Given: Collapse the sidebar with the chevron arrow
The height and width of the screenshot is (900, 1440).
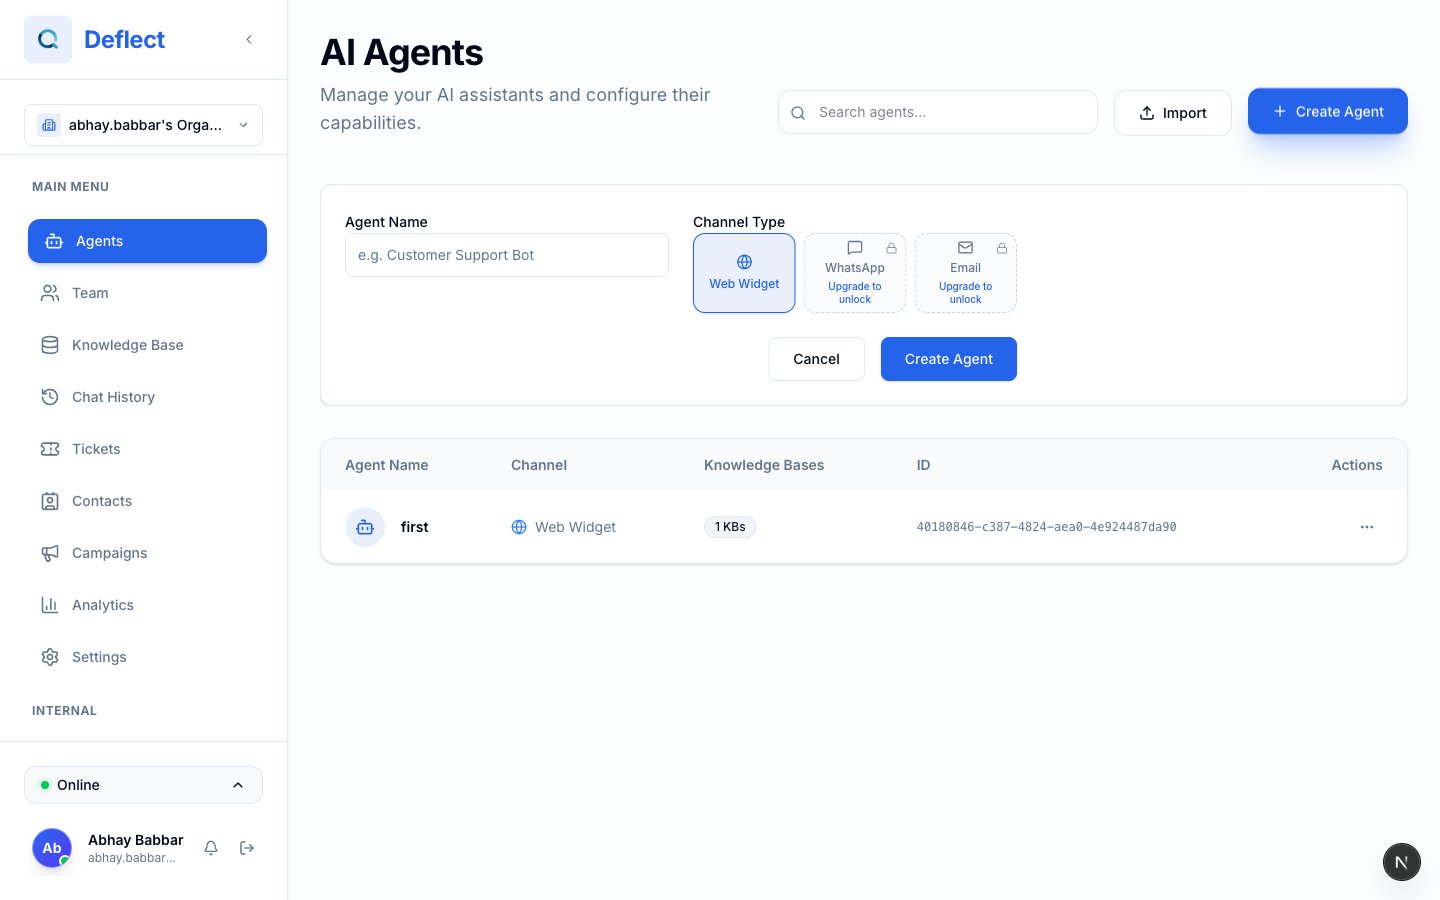Looking at the screenshot, I should (x=249, y=40).
